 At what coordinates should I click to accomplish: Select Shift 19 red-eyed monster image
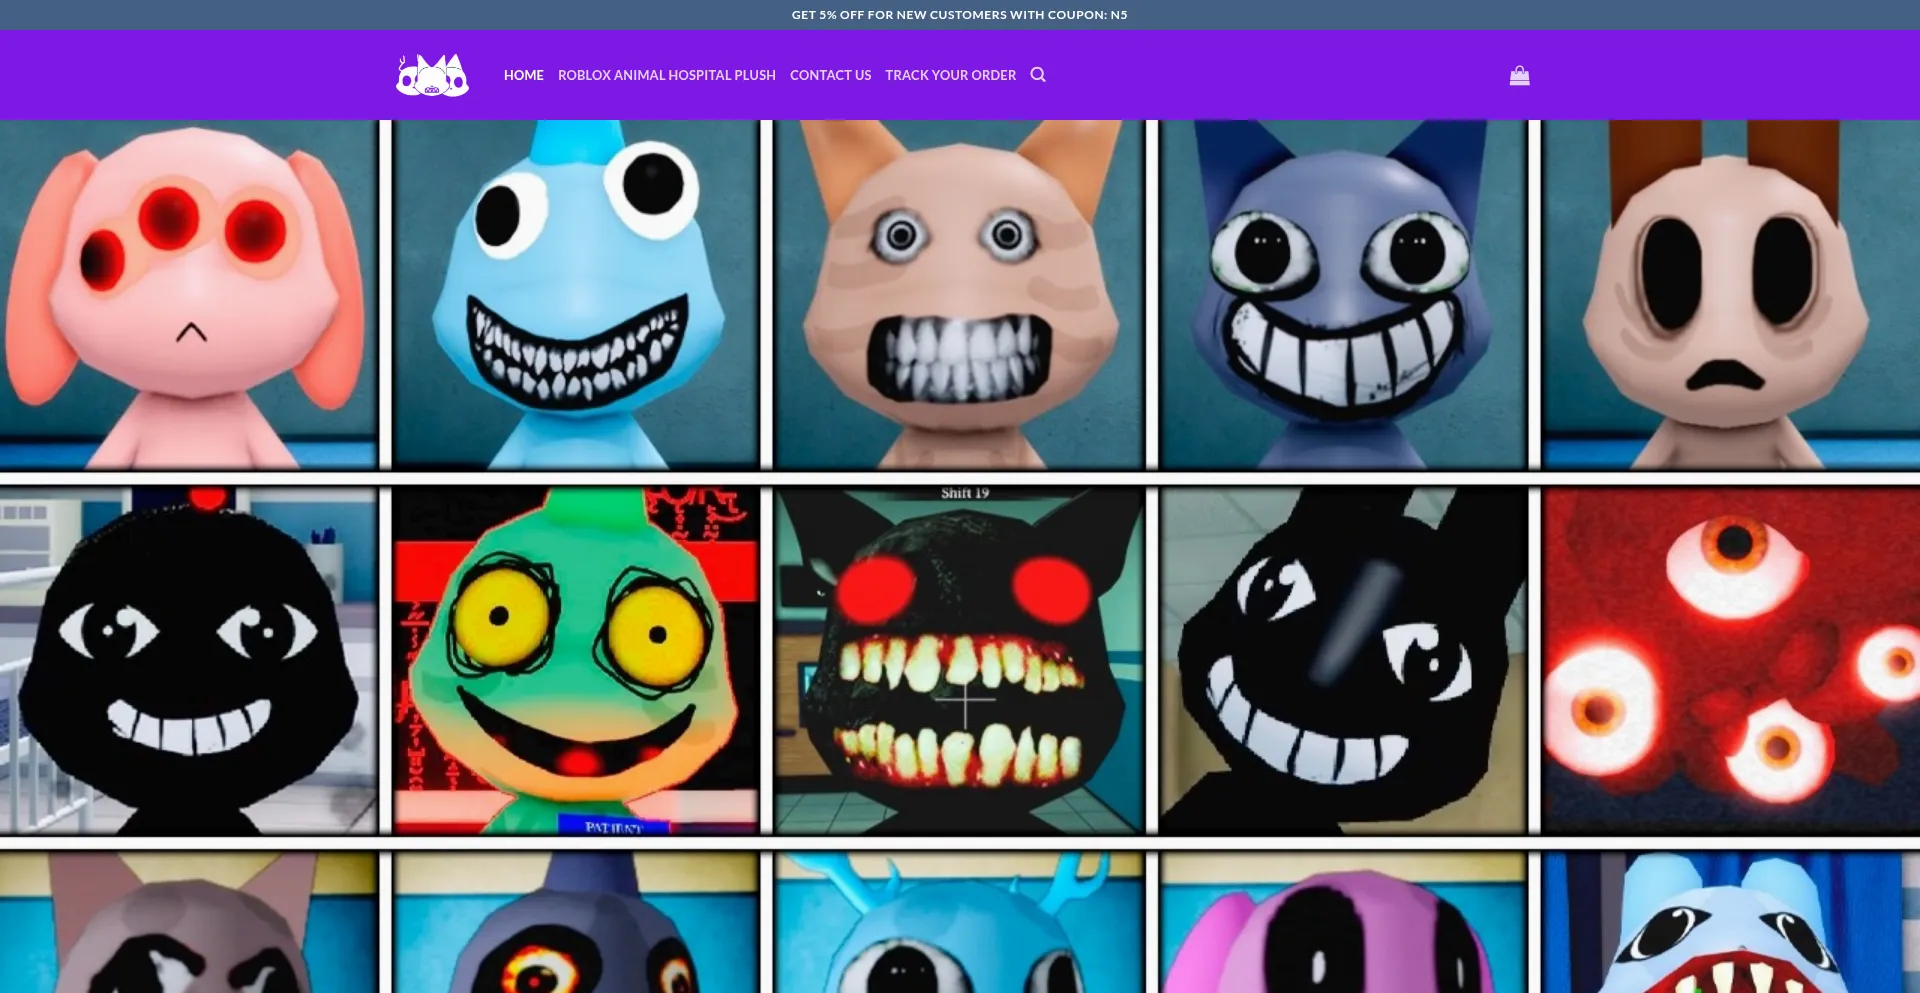959,661
